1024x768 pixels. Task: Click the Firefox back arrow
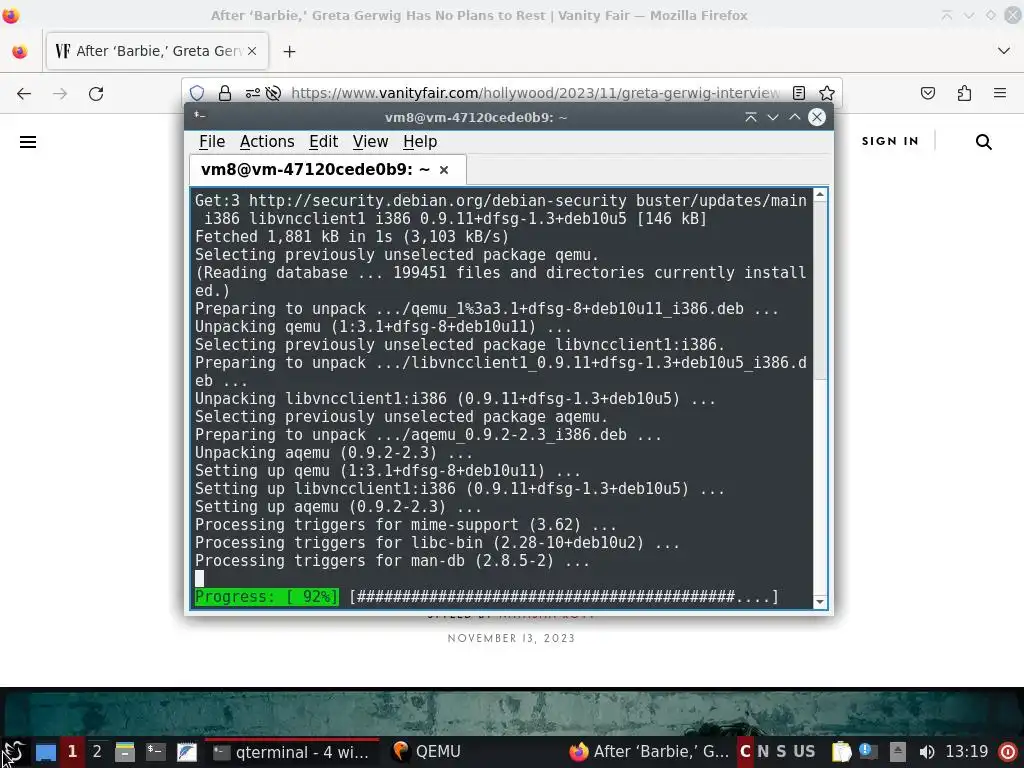pos(24,93)
